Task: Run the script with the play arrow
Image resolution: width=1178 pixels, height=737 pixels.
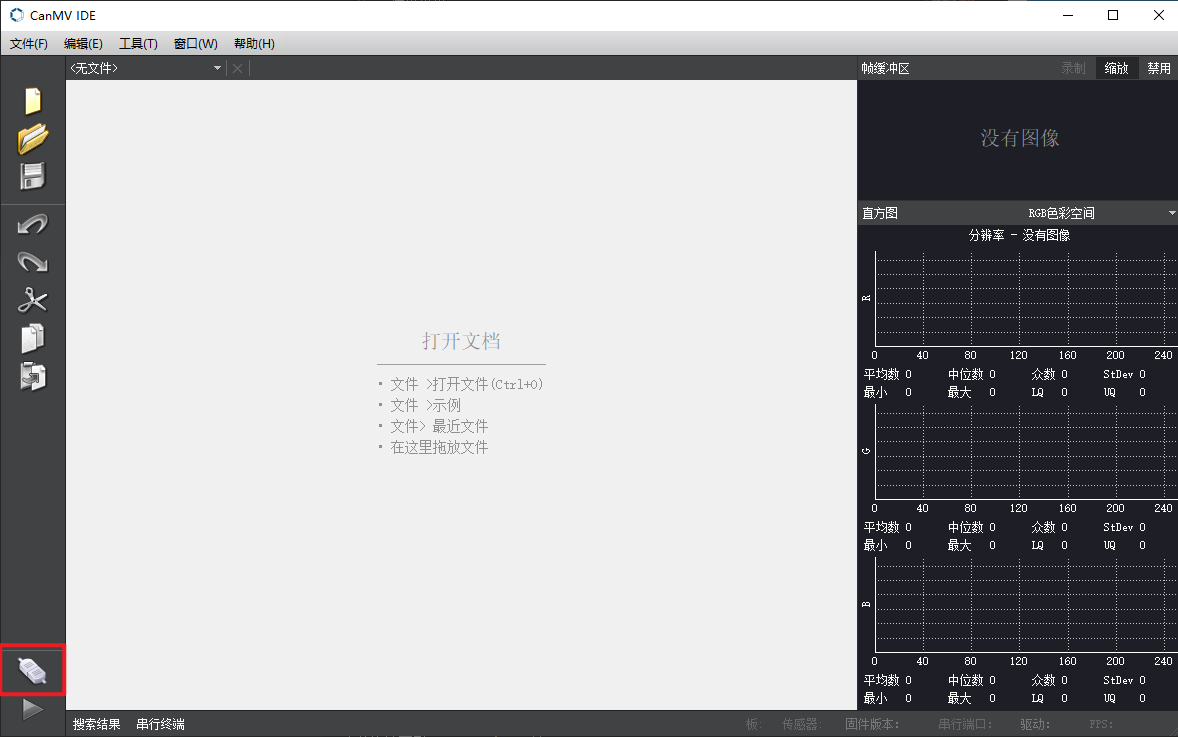Action: [32, 708]
